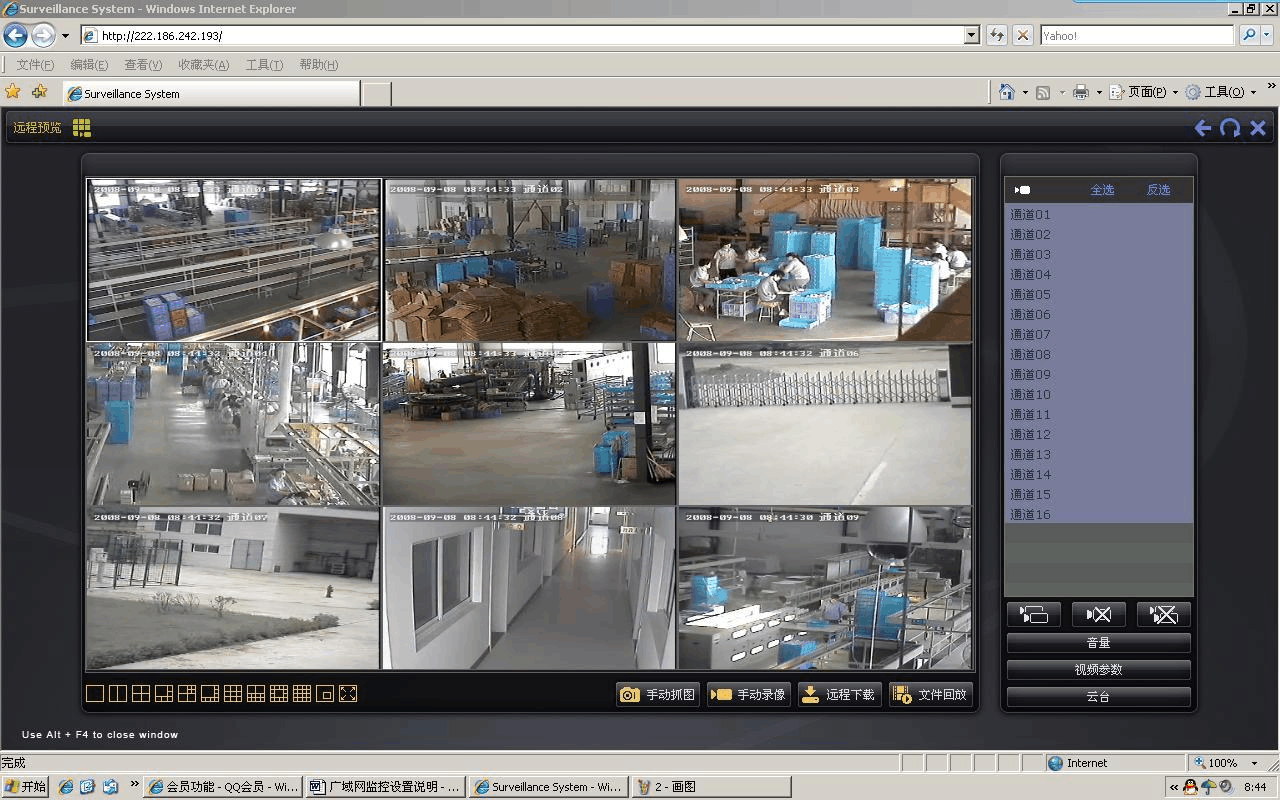Start manual recording with 手动录像
Viewport: 1280px width, 800px height.
tap(748, 694)
